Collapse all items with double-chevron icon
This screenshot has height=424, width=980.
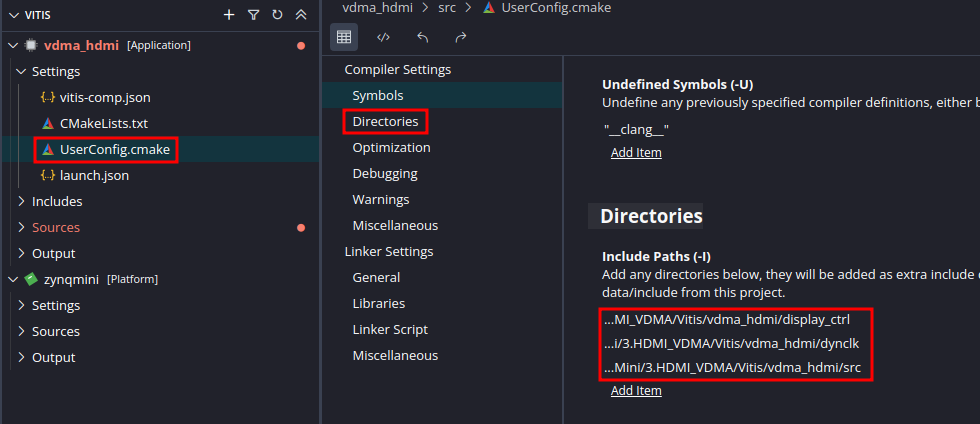pyautogui.click(x=301, y=15)
